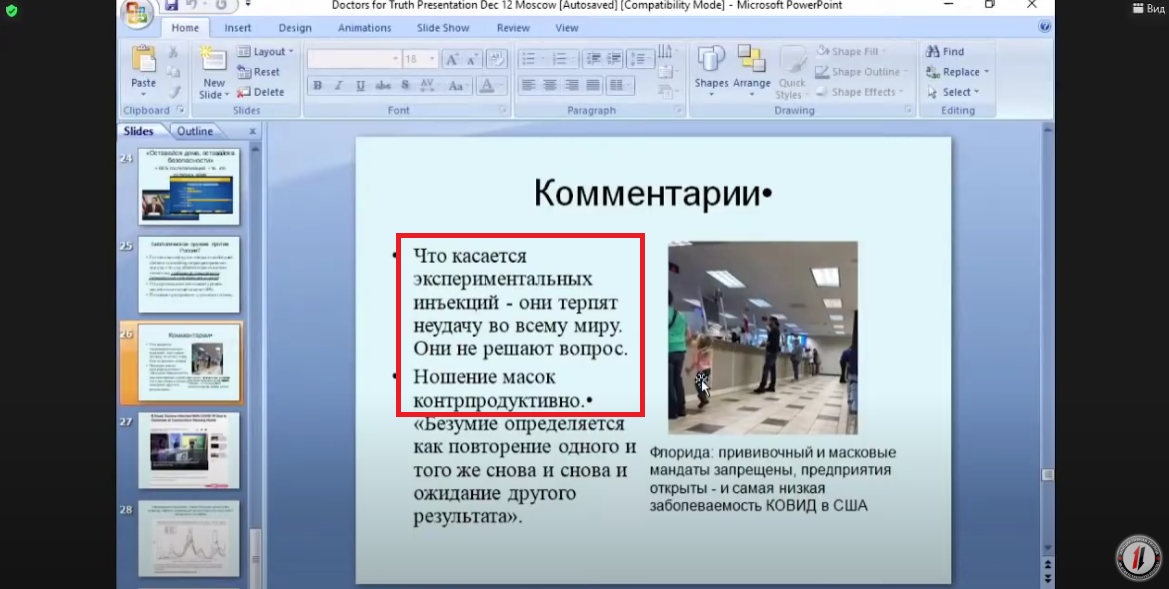Click the Decrease Font Size icon
This screenshot has height=589, width=1169.
tap(471, 59)
